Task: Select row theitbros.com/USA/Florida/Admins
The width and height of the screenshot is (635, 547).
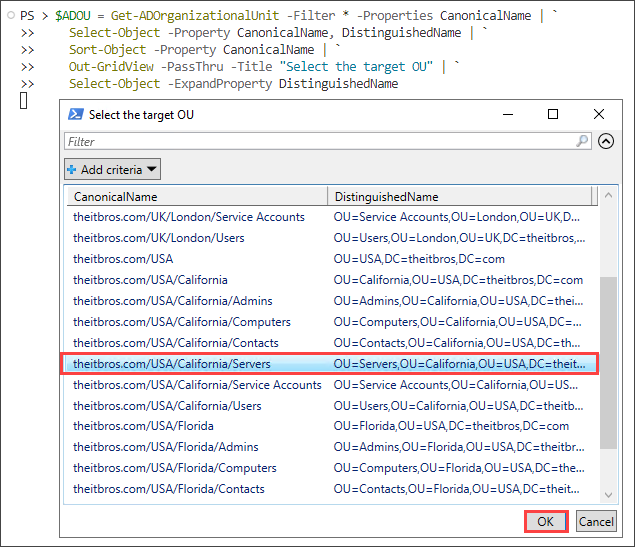Action: click(332, 447)
